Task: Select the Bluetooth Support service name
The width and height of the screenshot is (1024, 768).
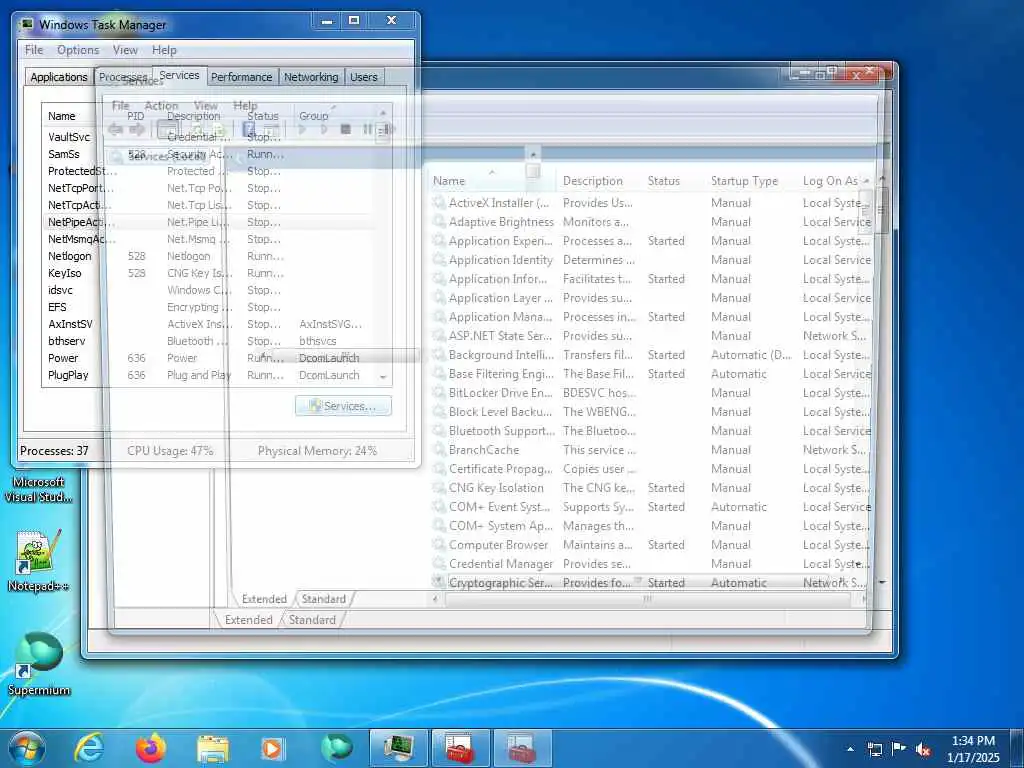Action: pos(502,431)
